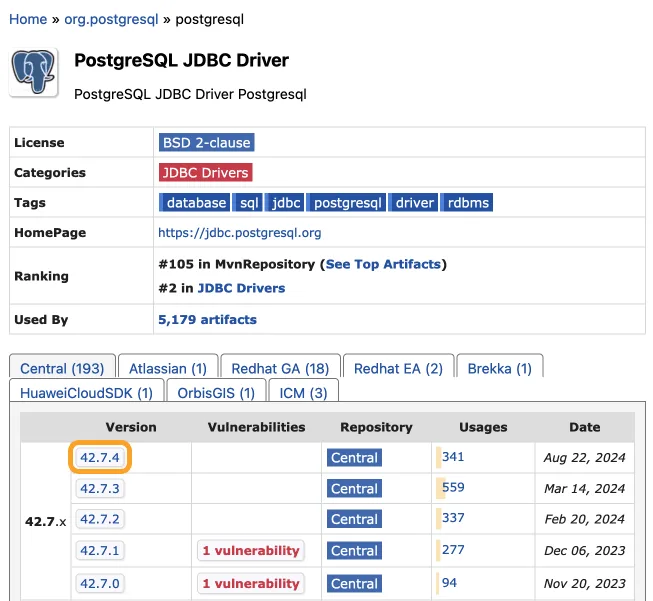Click the BSD 2-clause license badge

207,142
